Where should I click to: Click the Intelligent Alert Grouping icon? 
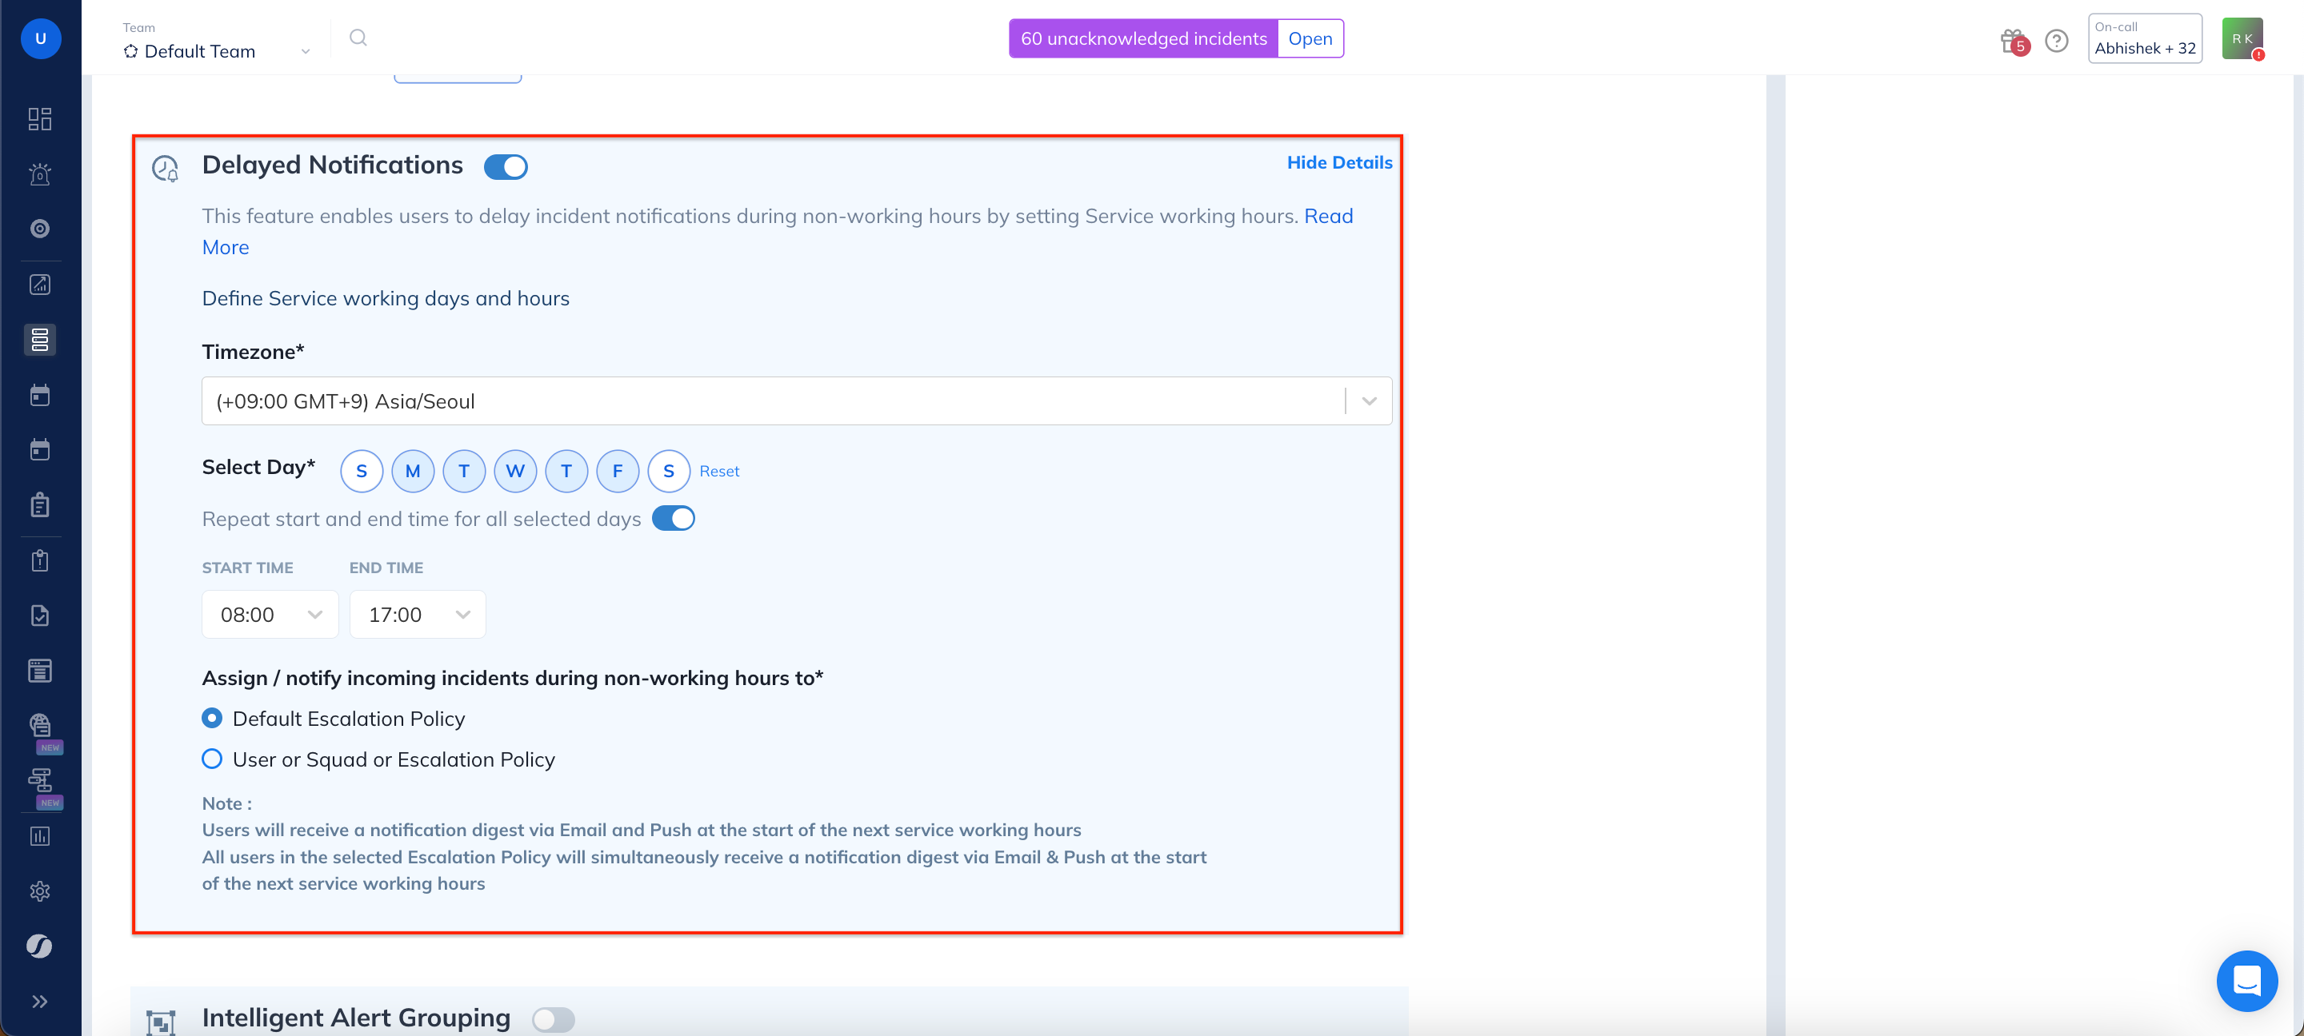click(x=161, y=1021)
